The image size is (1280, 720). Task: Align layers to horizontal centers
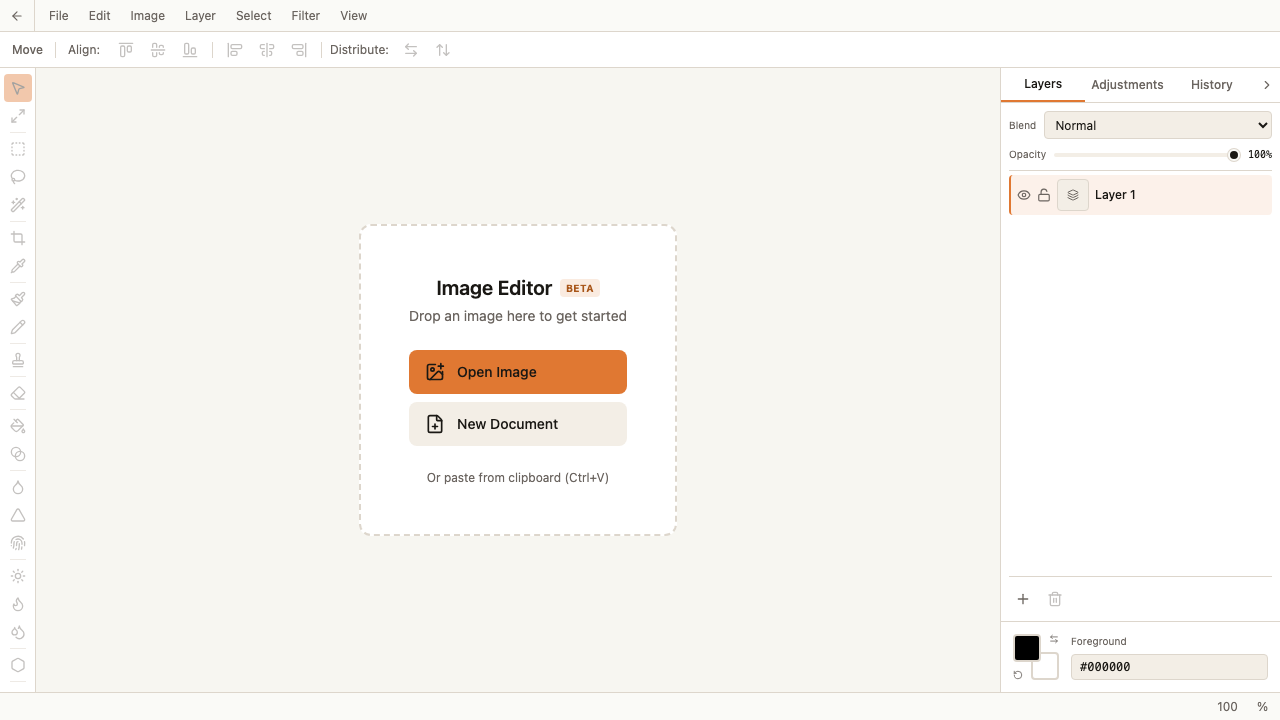click(267, 50)
